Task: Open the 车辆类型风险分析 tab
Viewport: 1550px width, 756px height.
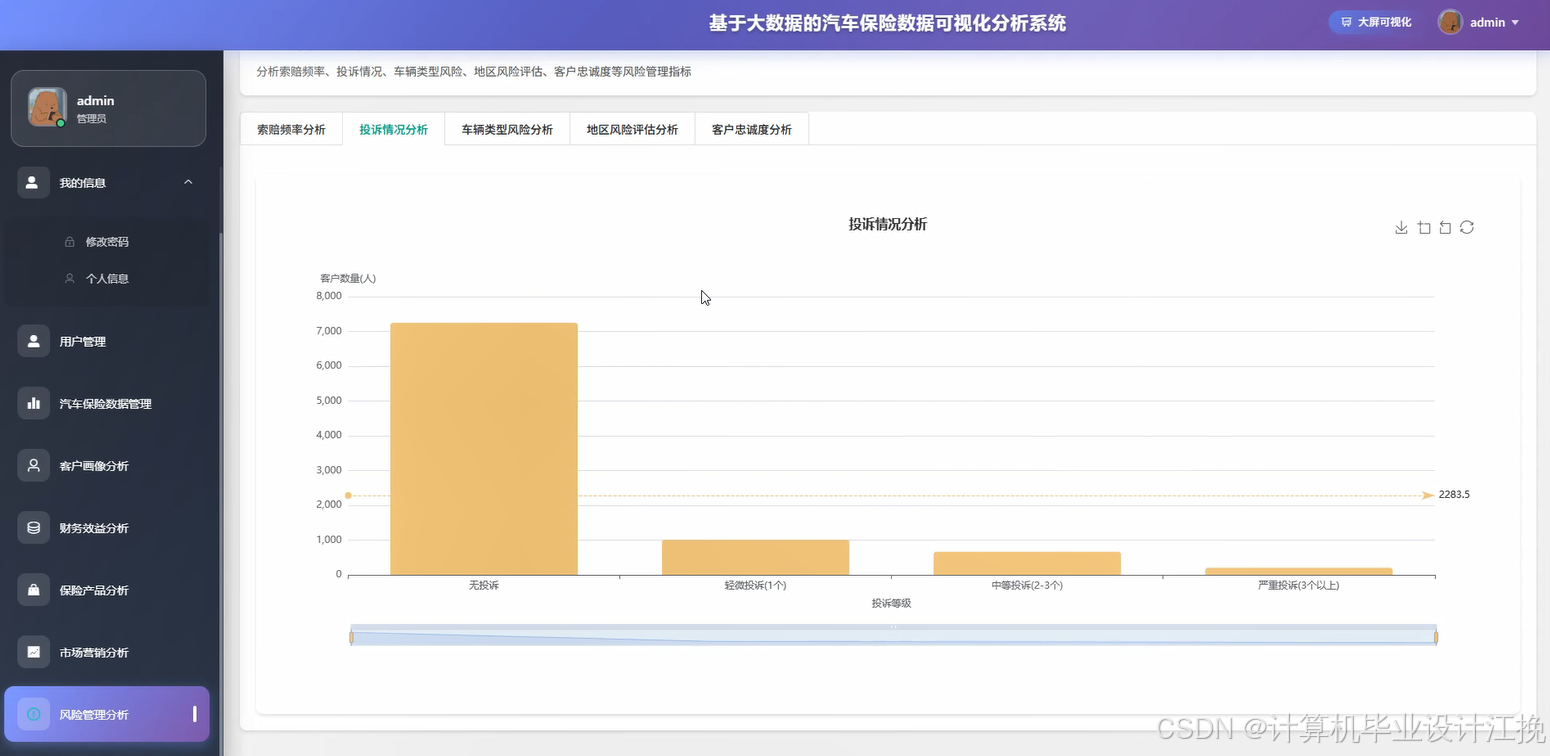Action: pyautogui.click(x=507, y=129)
